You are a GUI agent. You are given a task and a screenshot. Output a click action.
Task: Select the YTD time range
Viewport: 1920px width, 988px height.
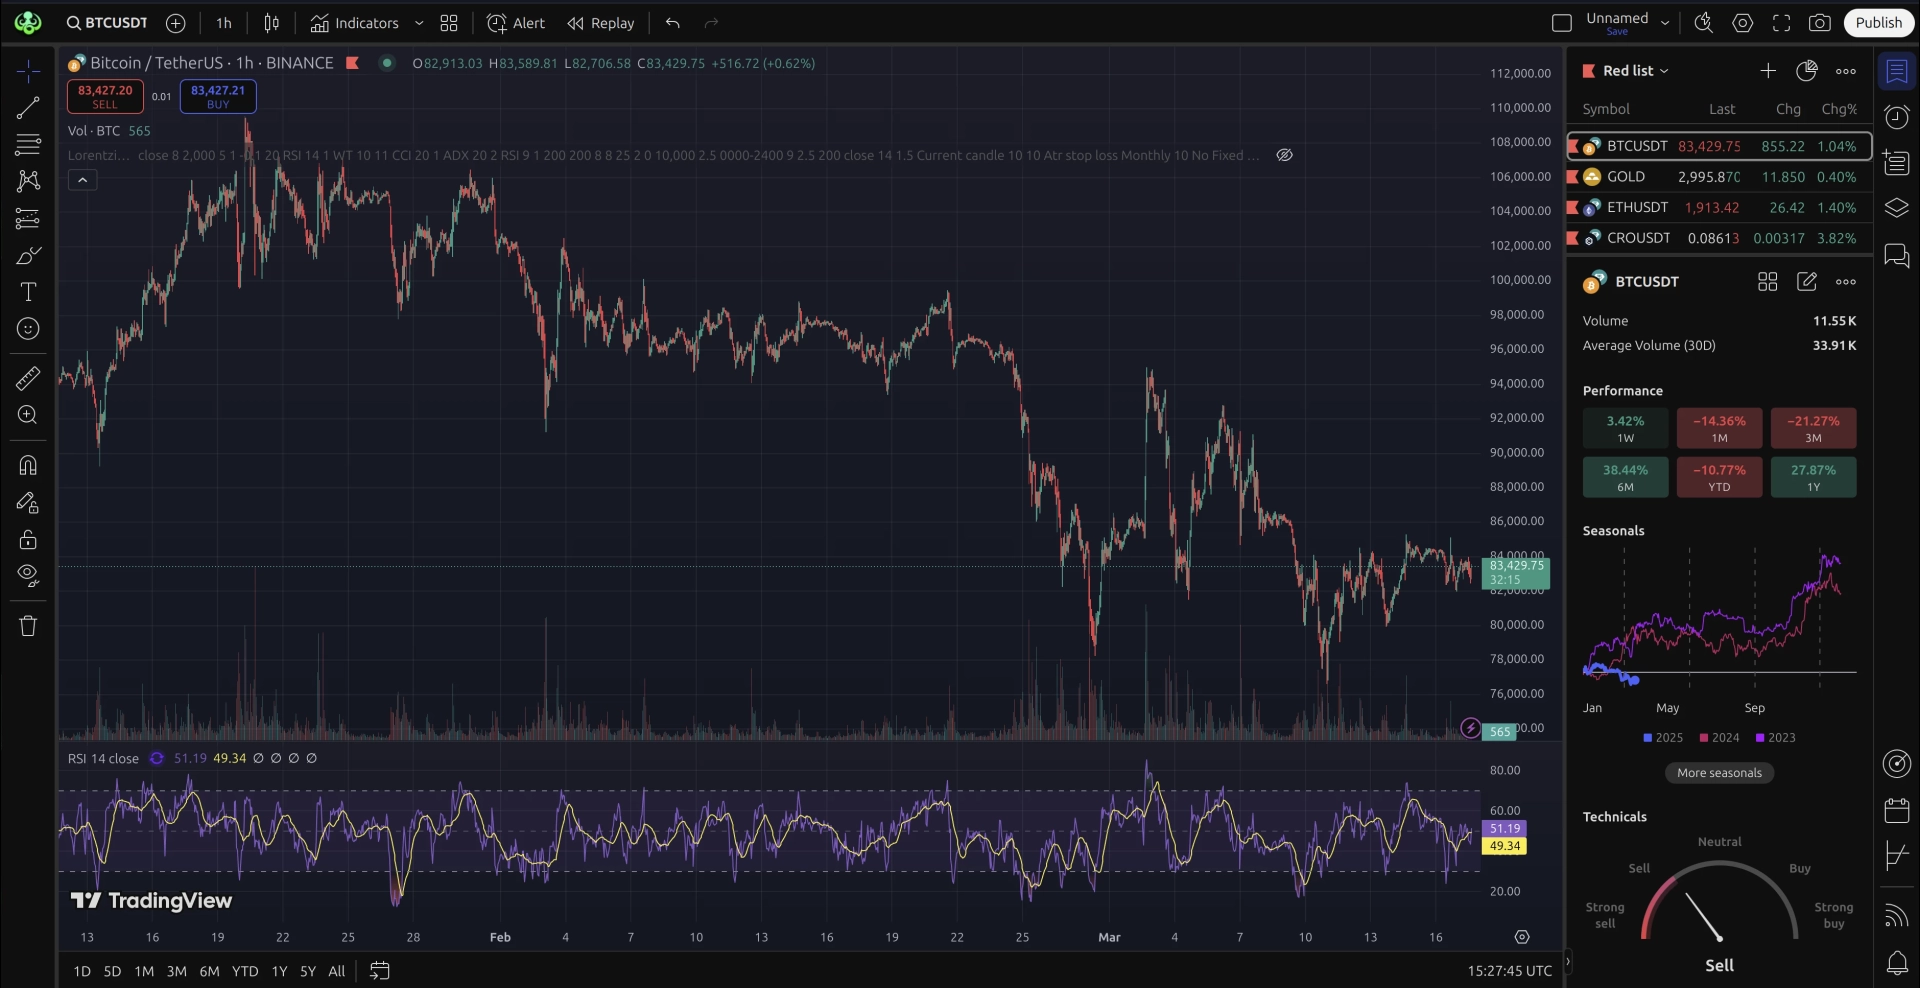click(x=245, y=971)
